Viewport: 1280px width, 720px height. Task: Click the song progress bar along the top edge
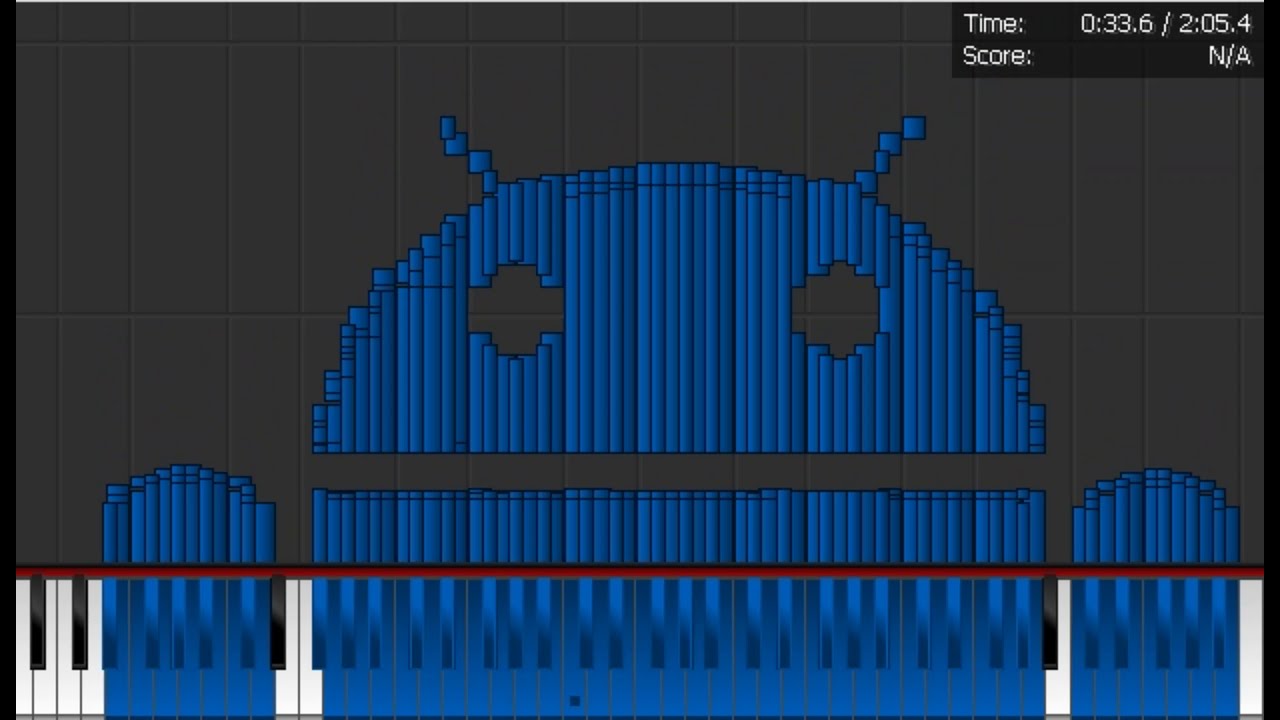[640, 2]
